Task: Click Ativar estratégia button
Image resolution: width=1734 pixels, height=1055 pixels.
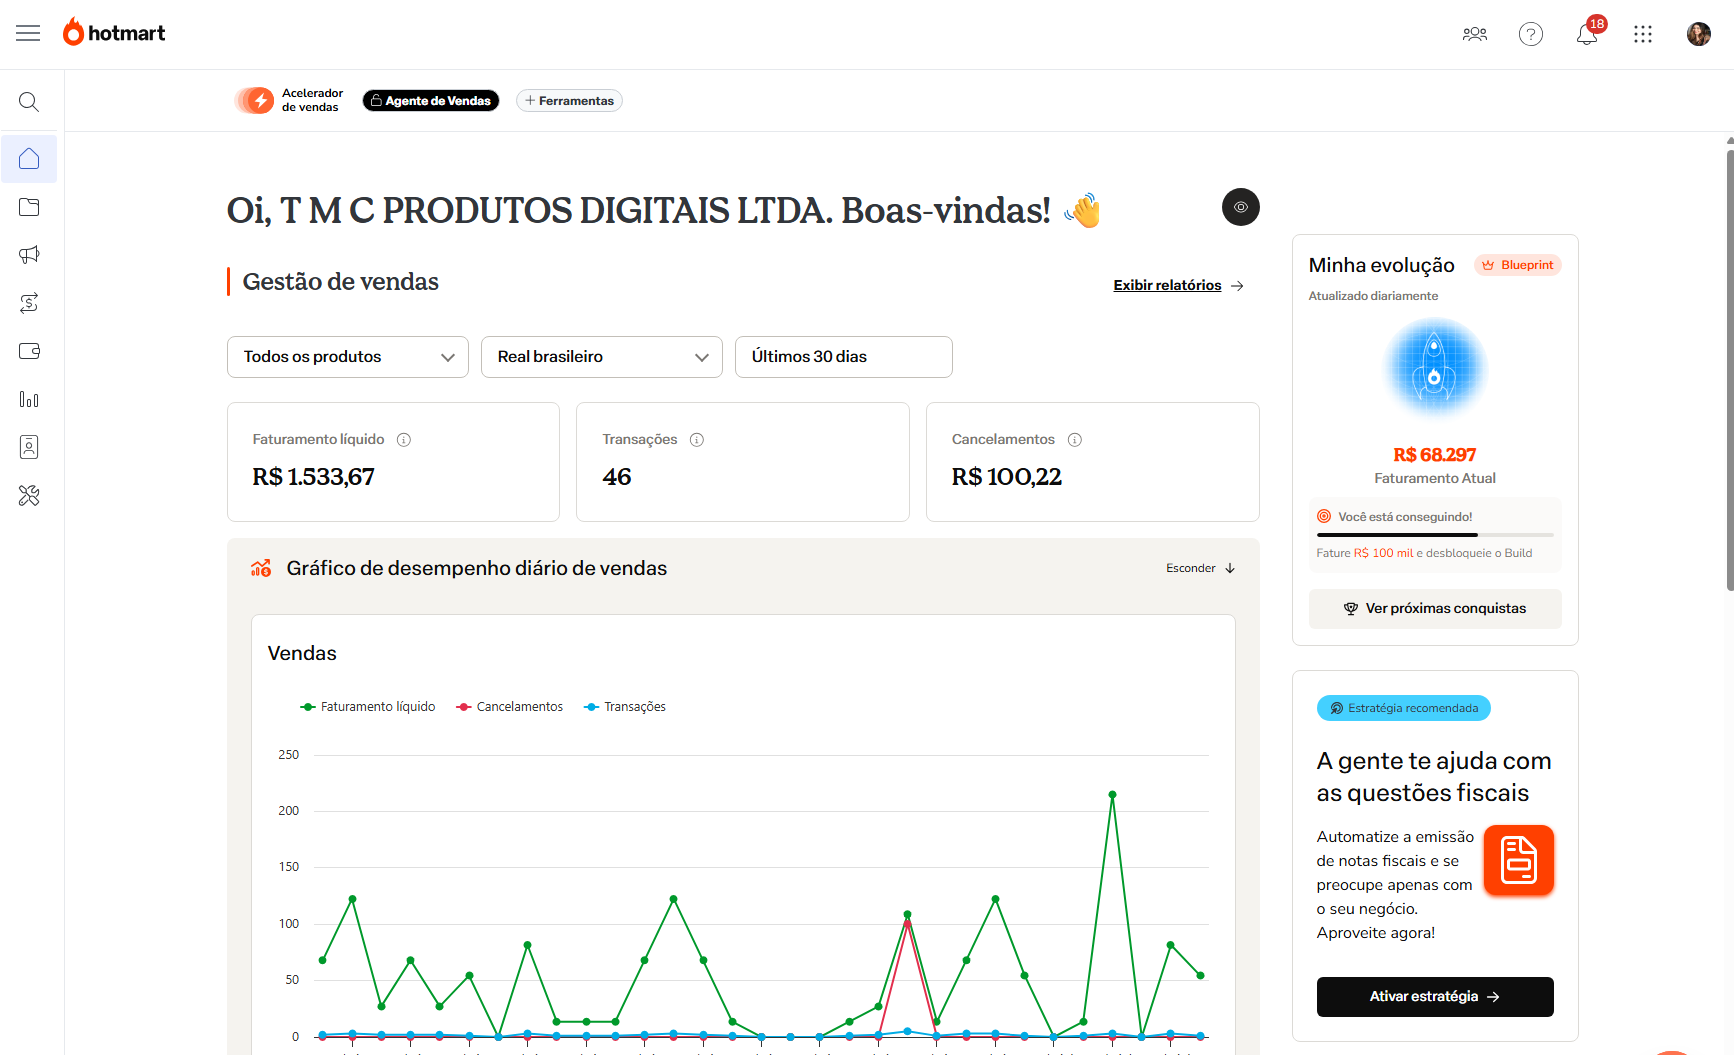Action: click(x=1435, y=997)
